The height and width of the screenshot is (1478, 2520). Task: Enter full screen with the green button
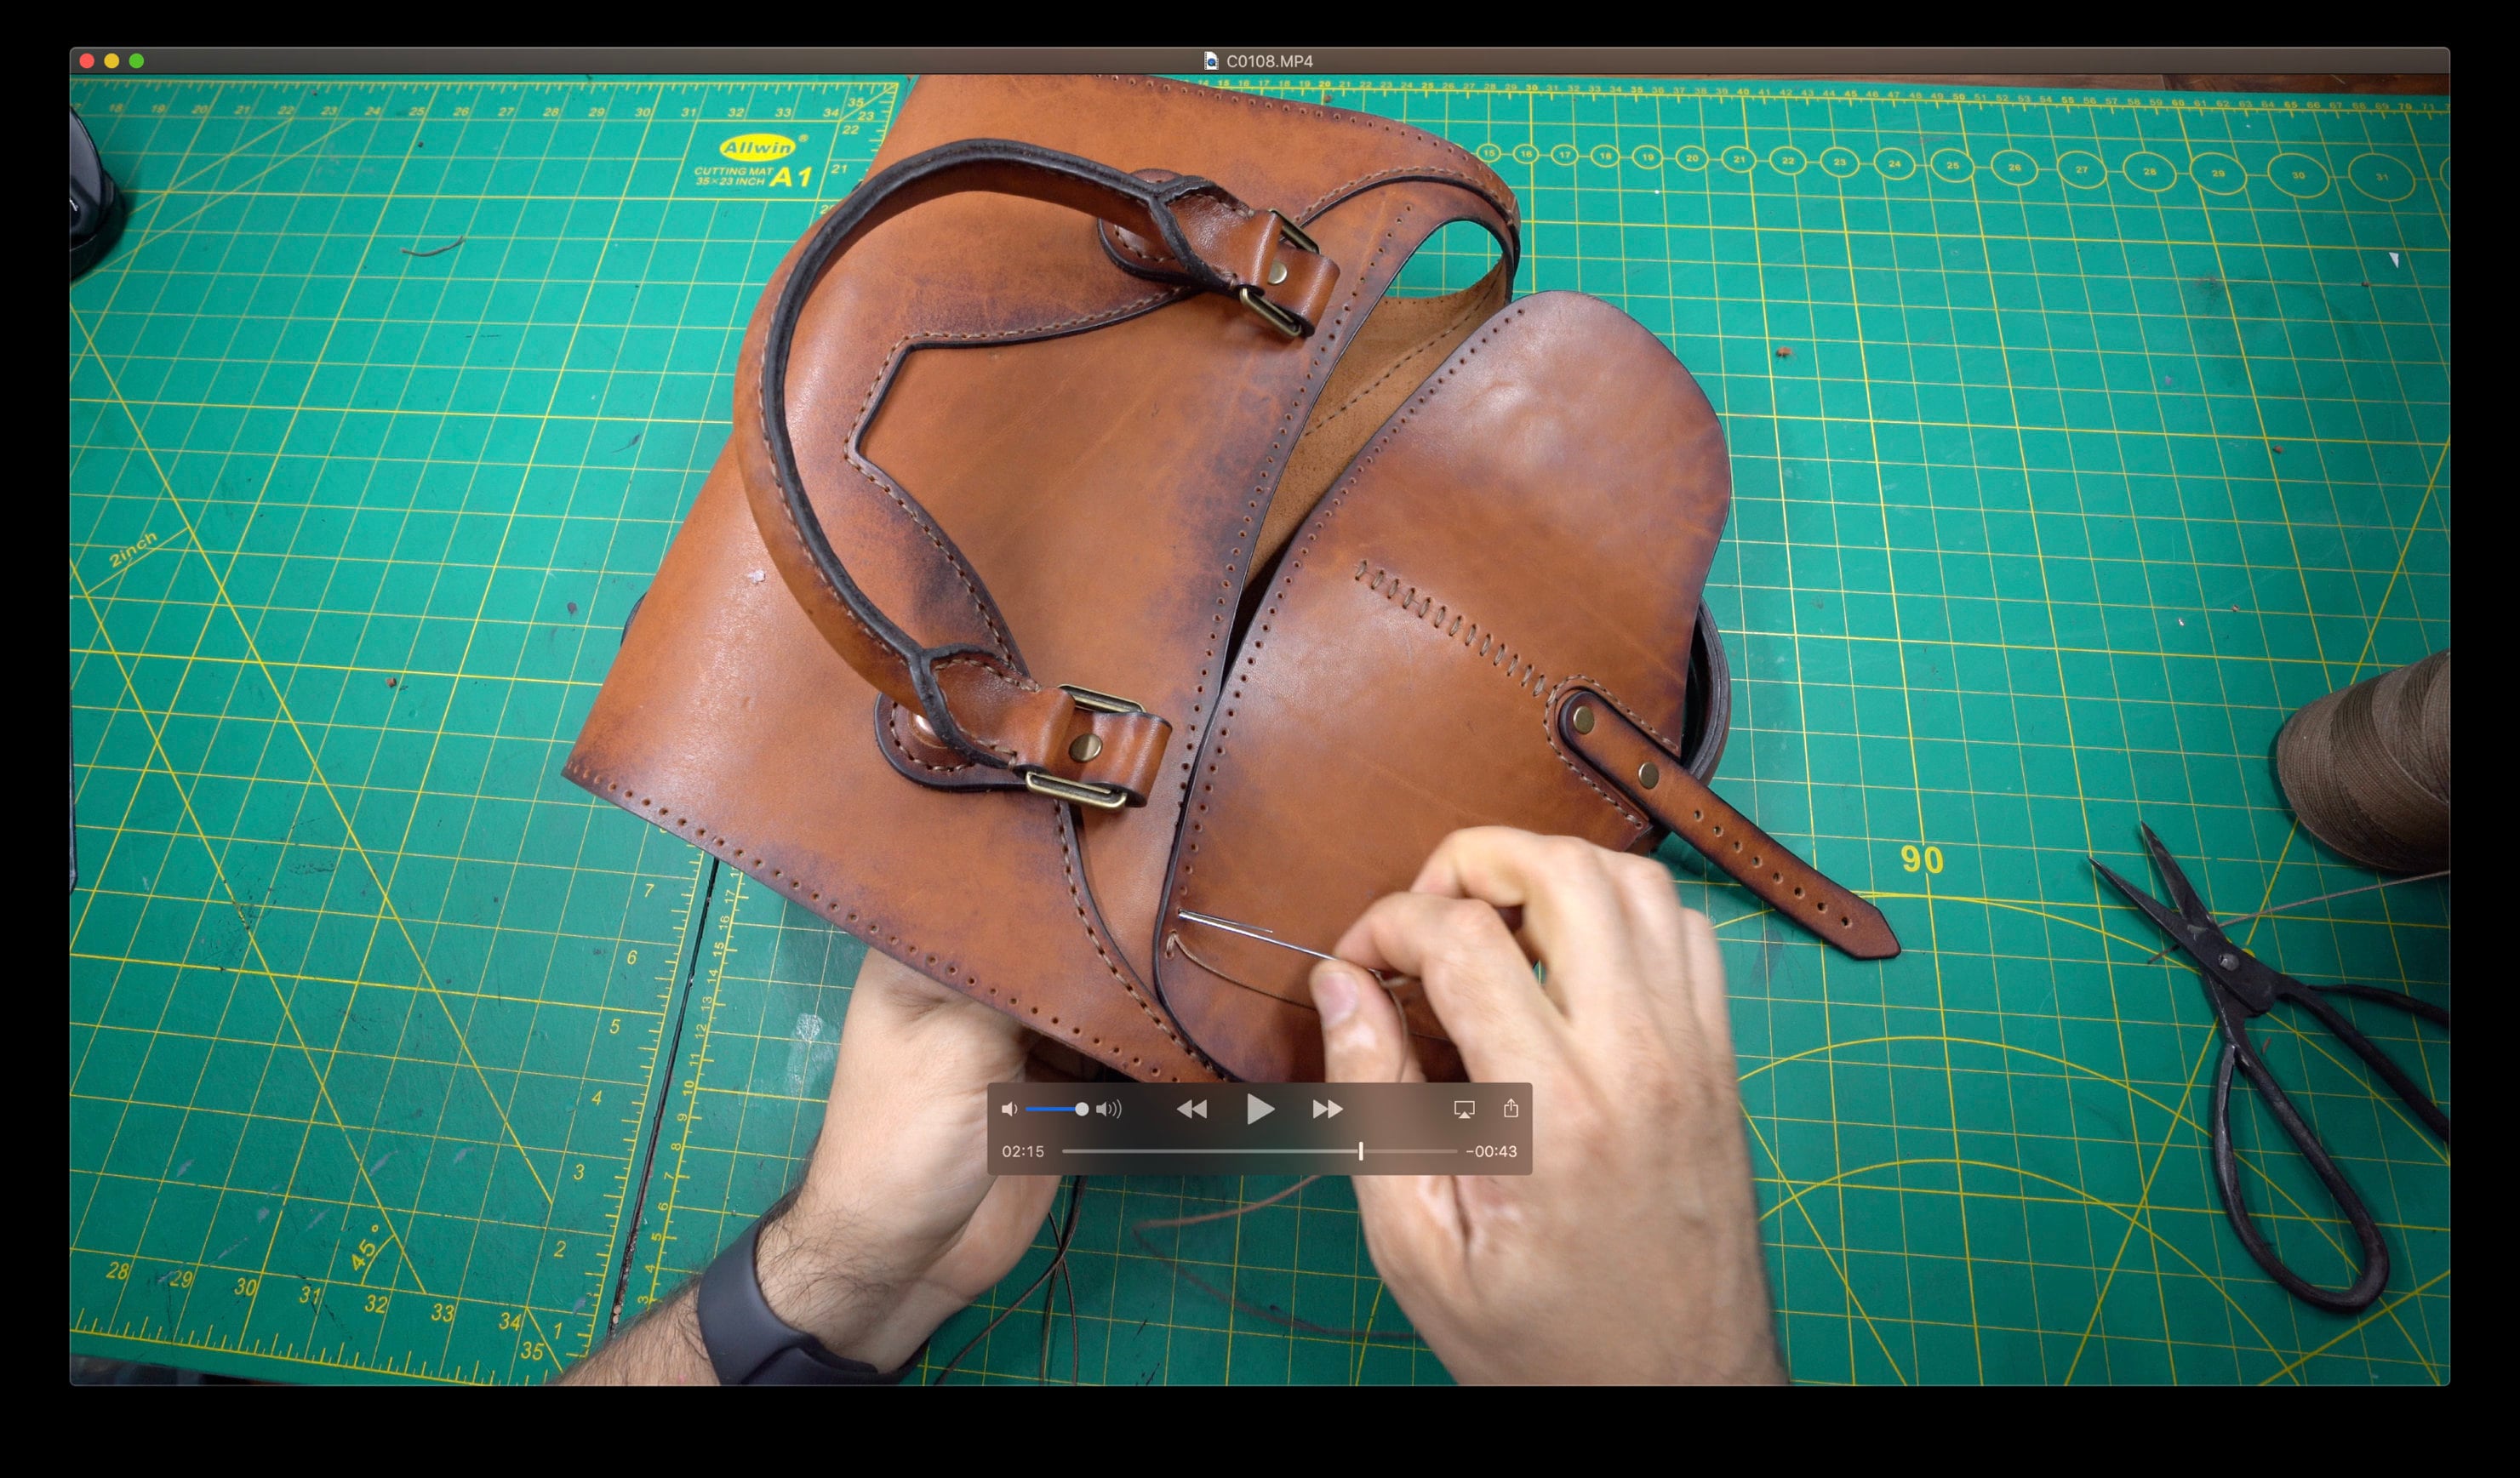click(x=137, y=61)
